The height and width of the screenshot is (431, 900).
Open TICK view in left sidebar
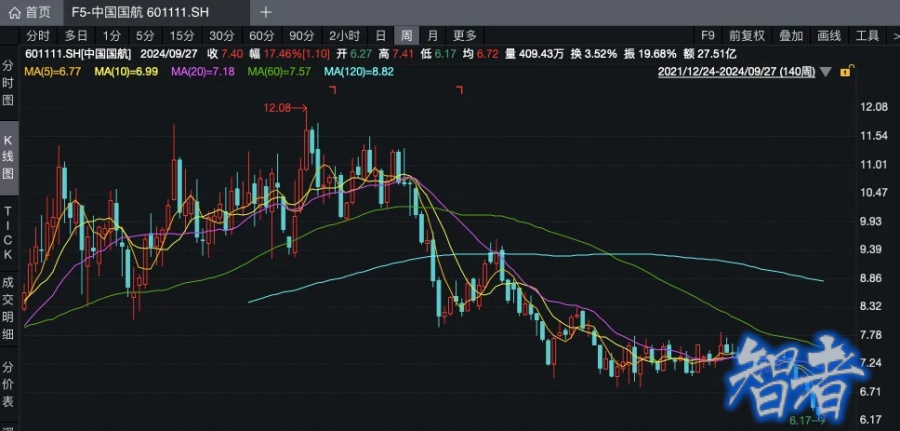pyautogui.click(x=9, y=233)
